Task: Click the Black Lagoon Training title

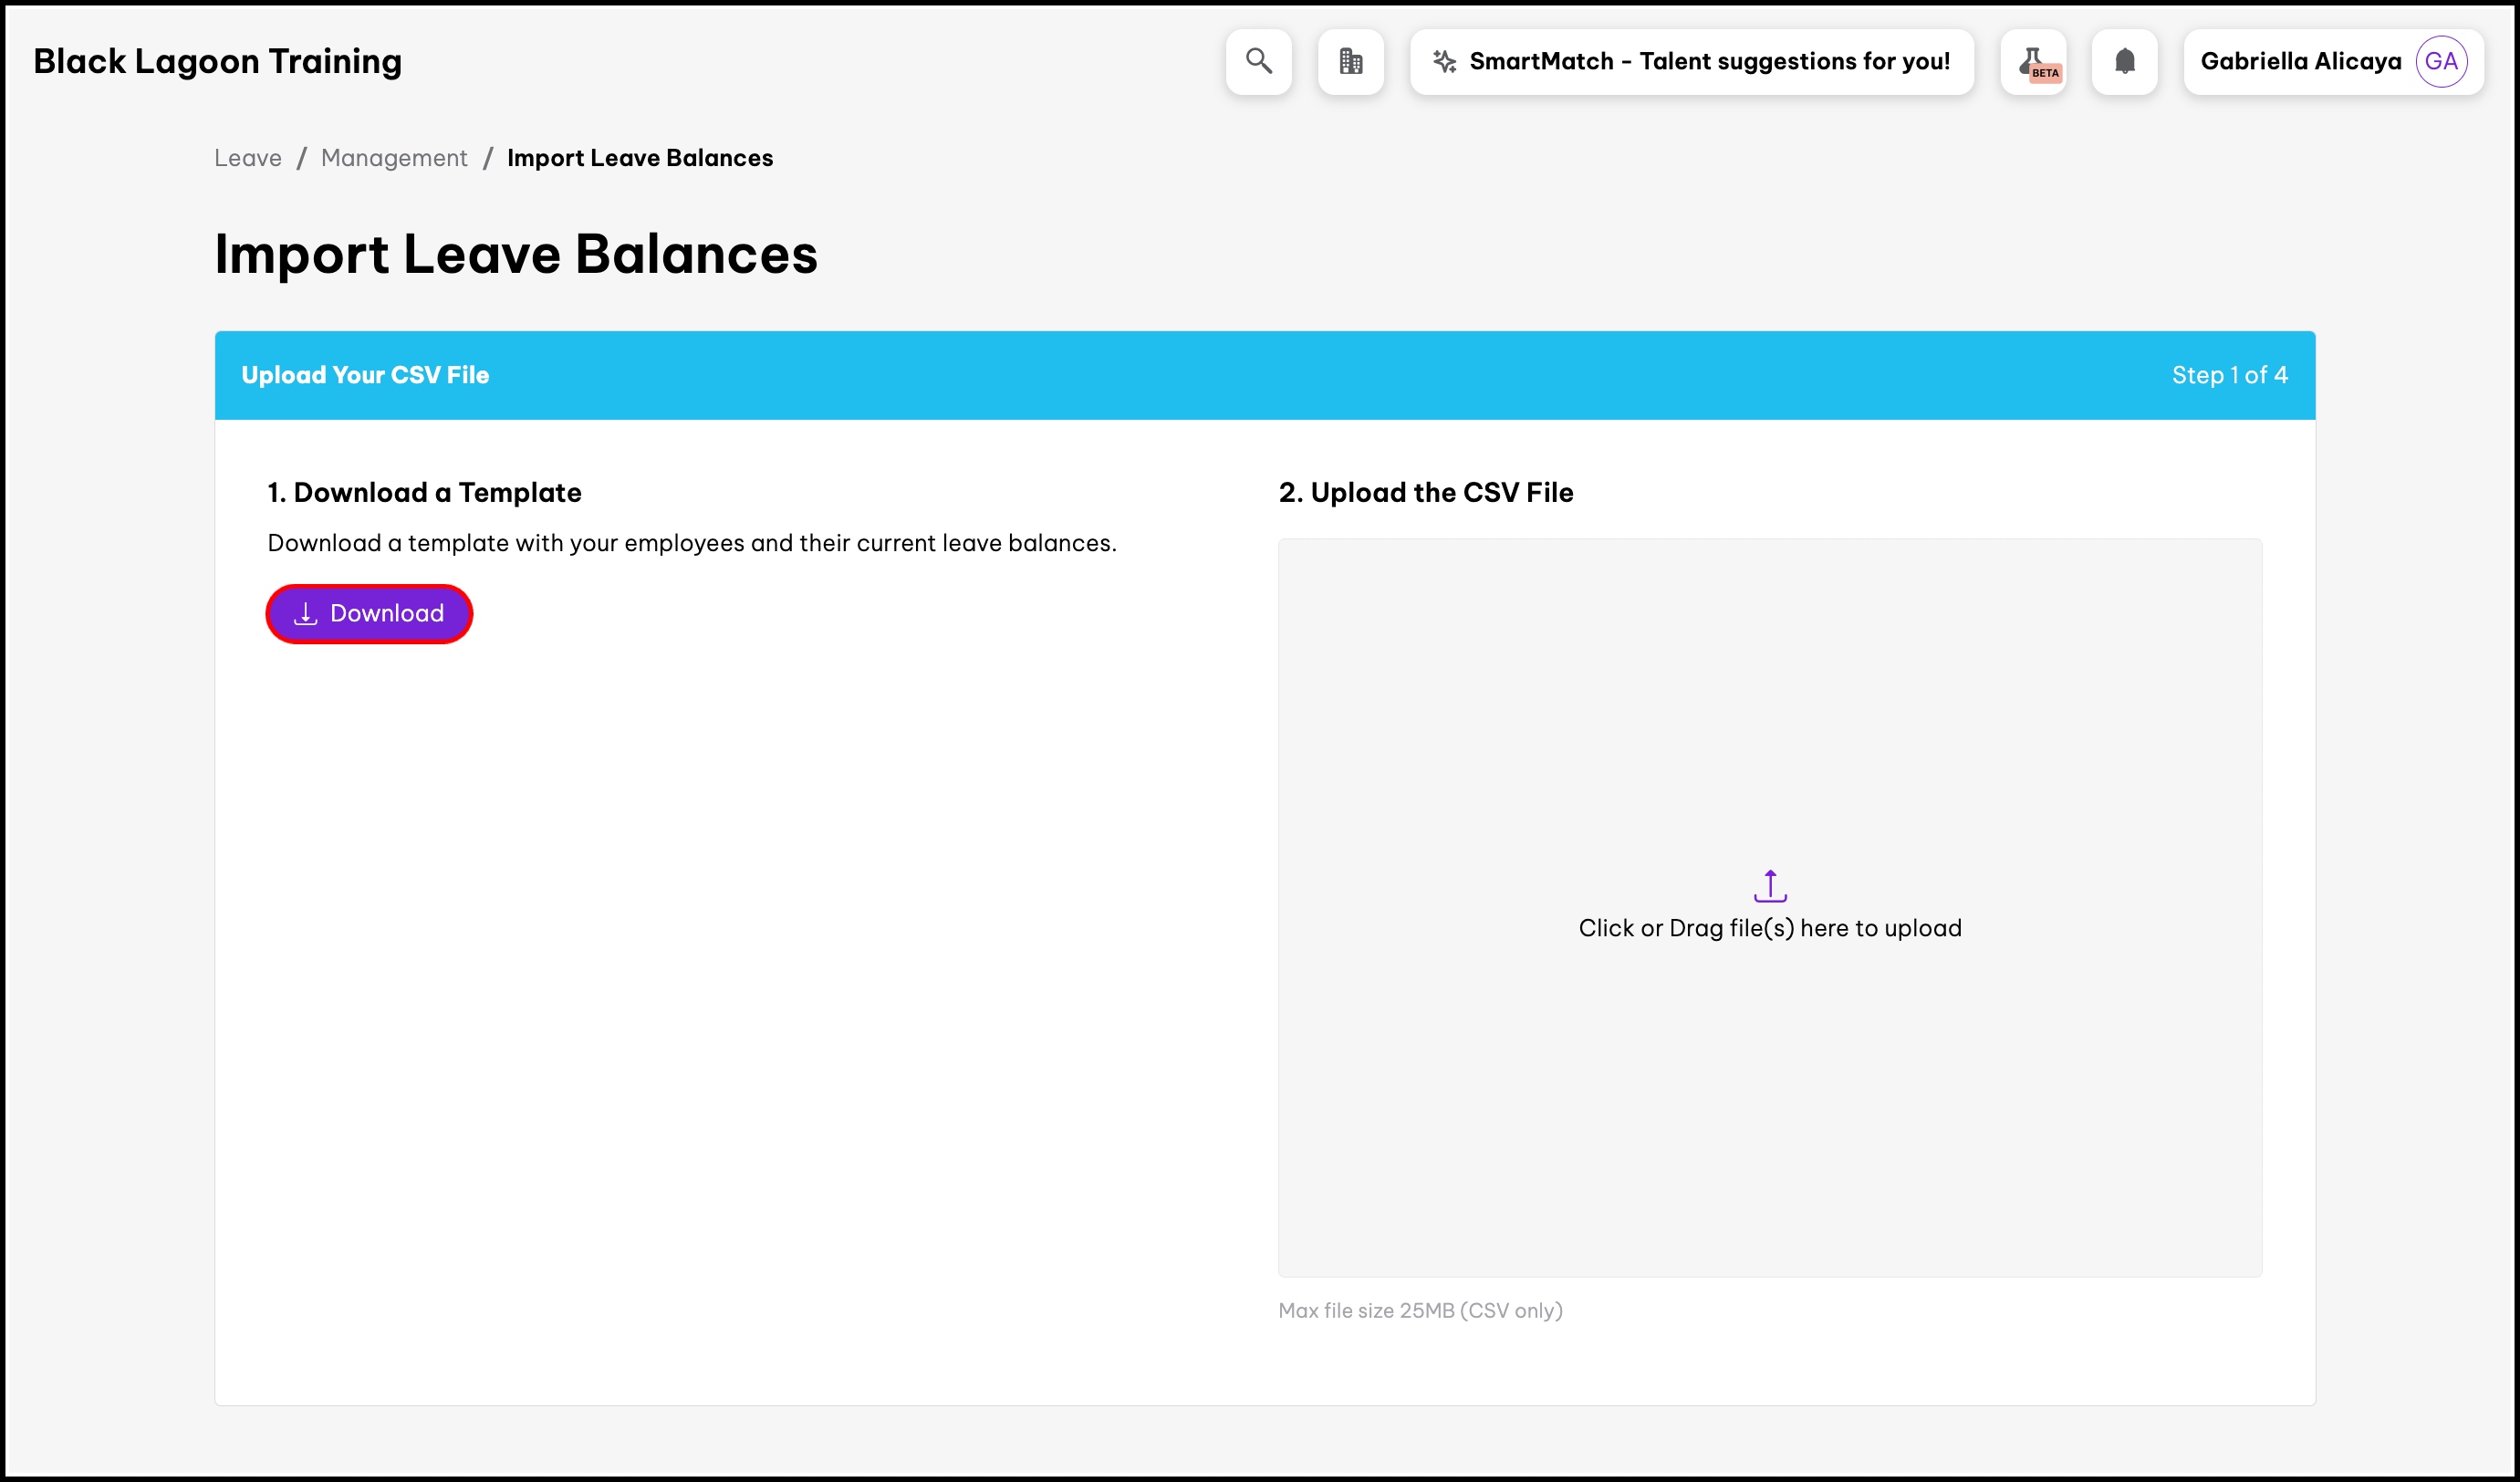Action: (217, 61)
